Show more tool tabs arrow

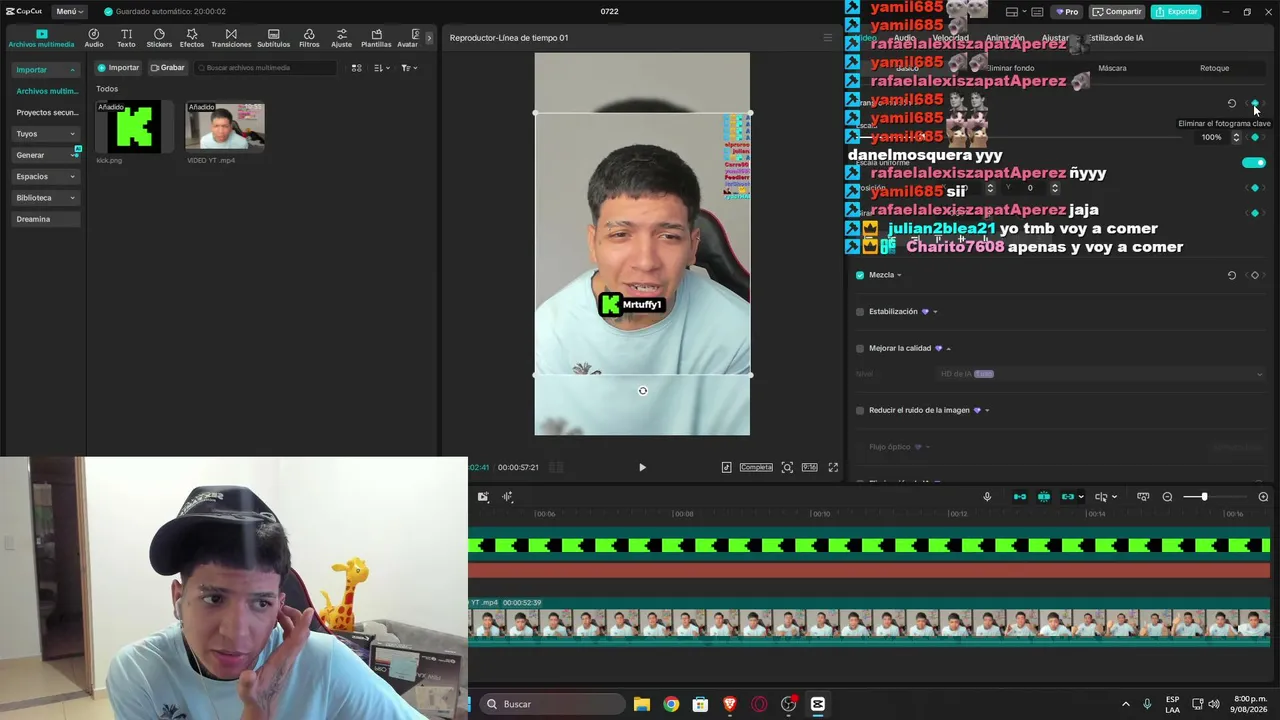click(430, 38)
